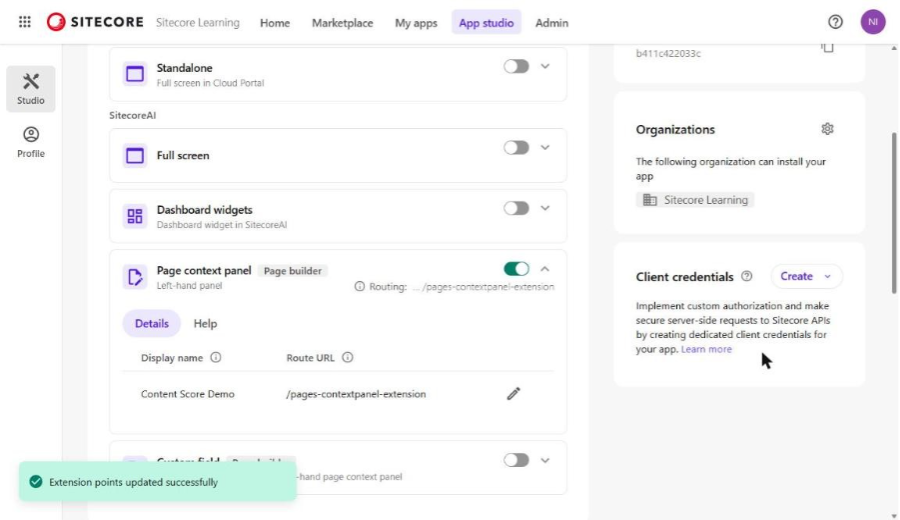Open Organizations settings gear
Screen dimensions: 900x520
[x=827, y=129]
